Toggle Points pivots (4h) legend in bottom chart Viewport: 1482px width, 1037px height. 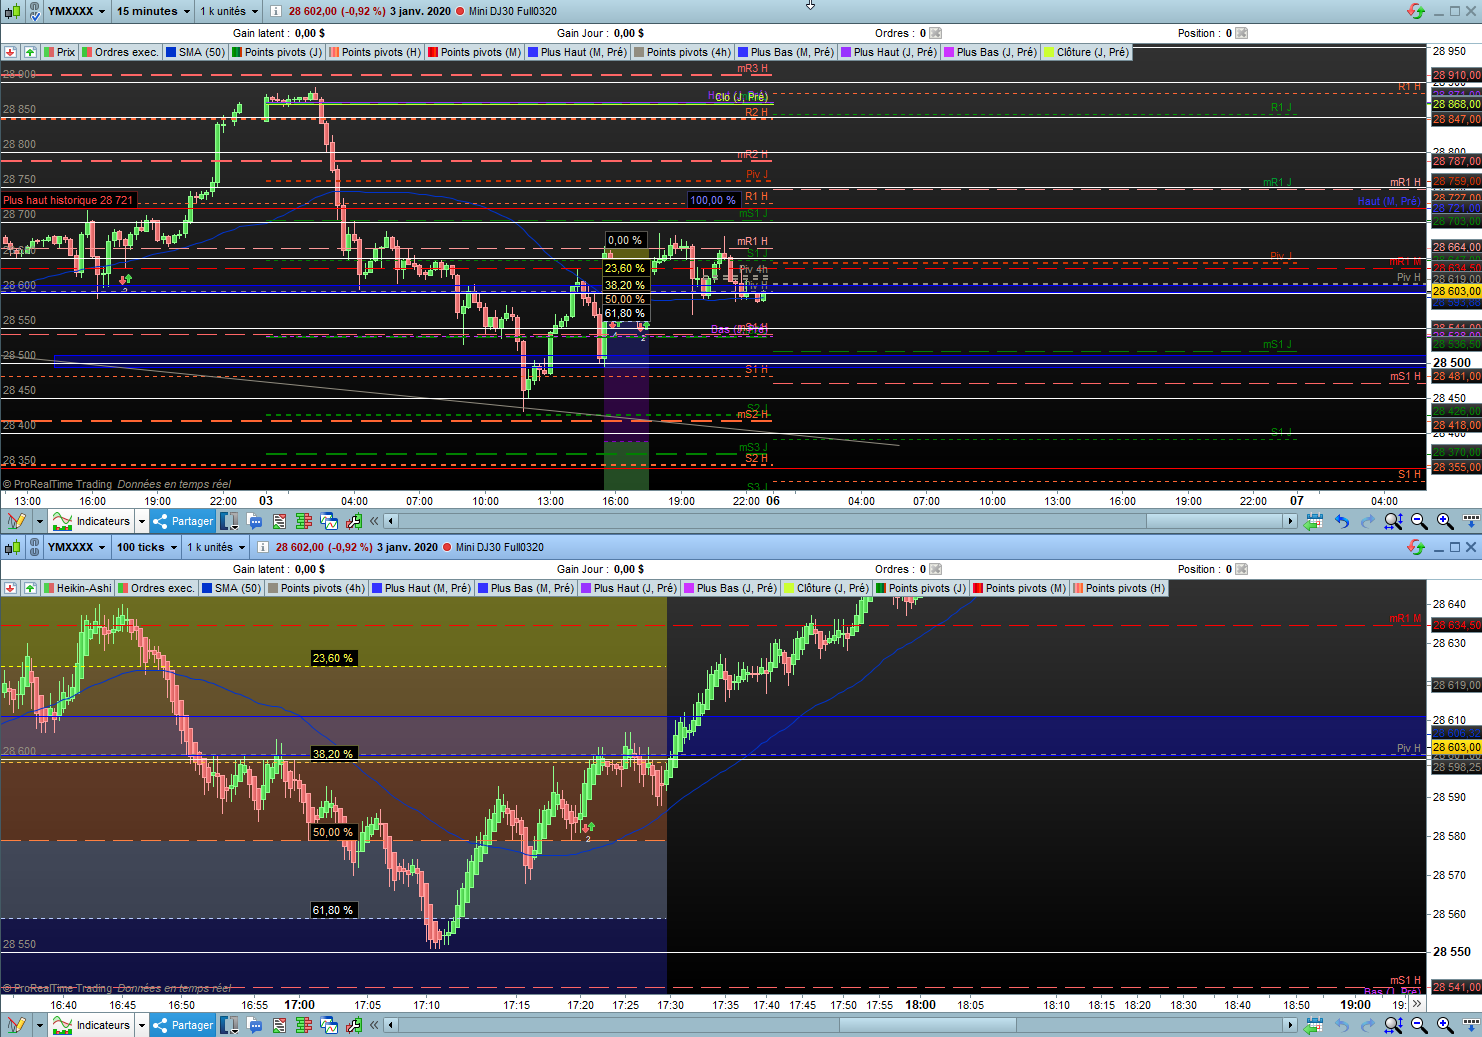tap(317, 588)
